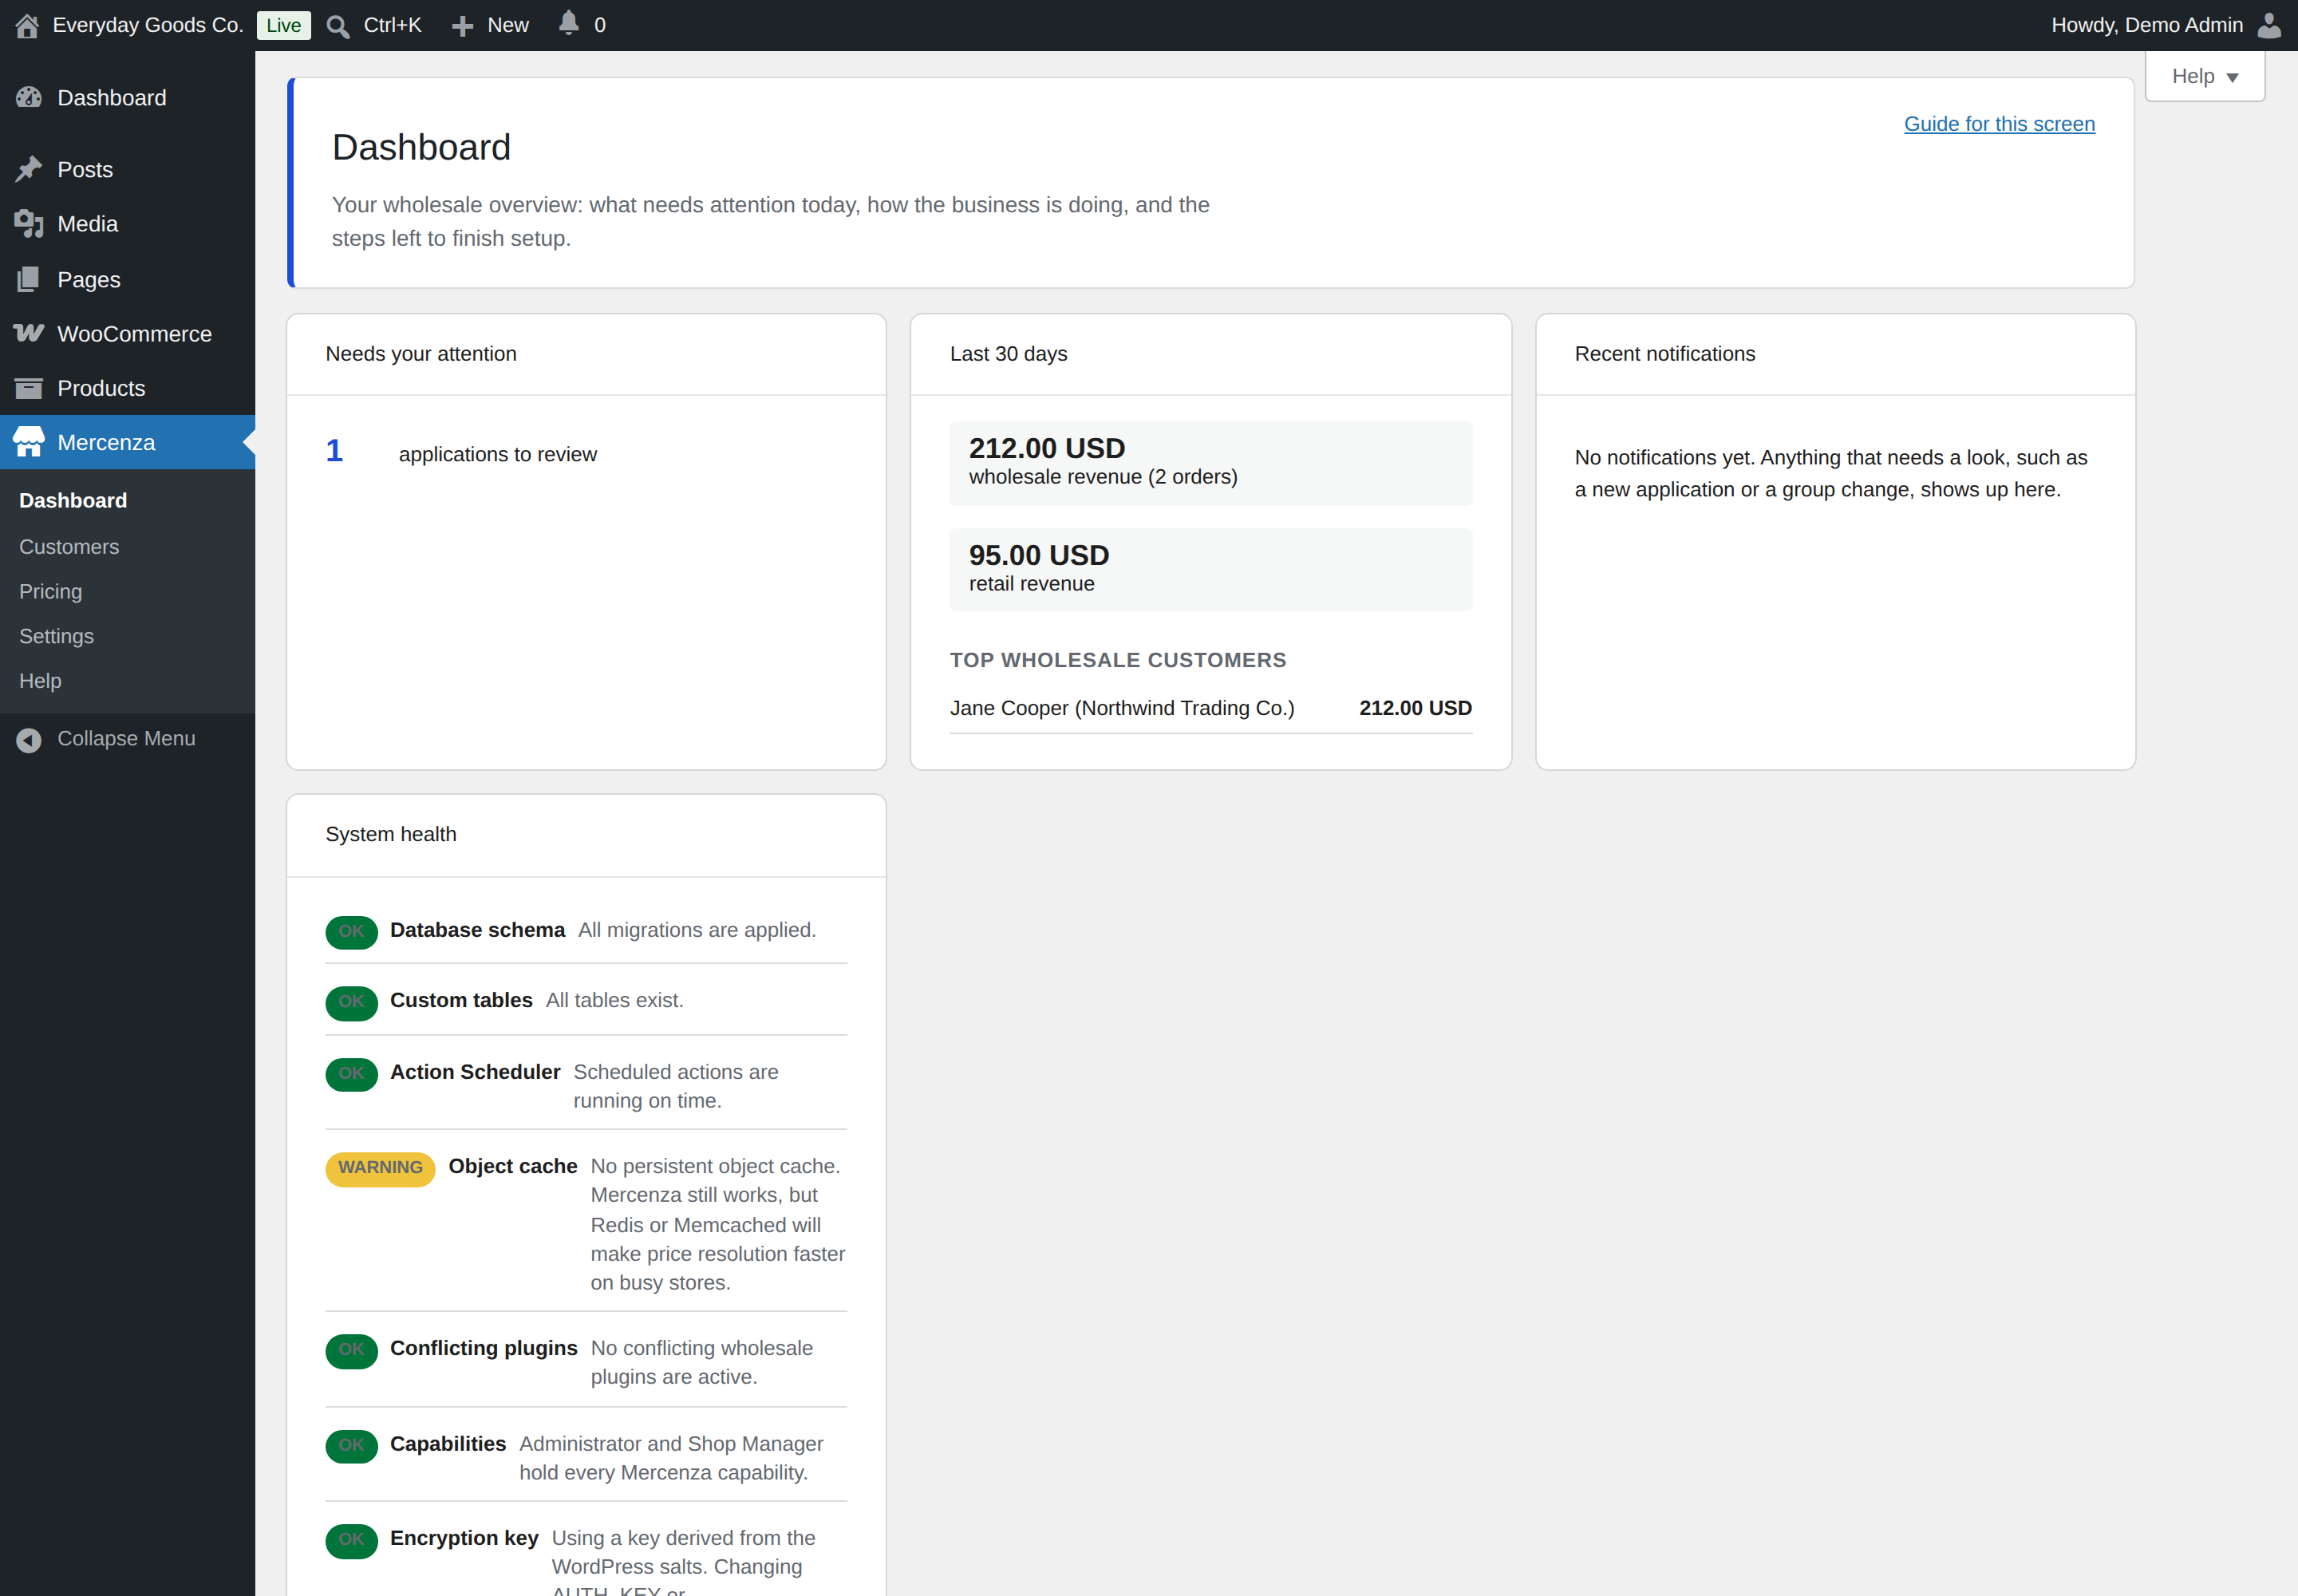The width and height of the screenshot is (2298, 1596).
Task: Click the Posts pushpin icon
Action: (x=29, y=169)
